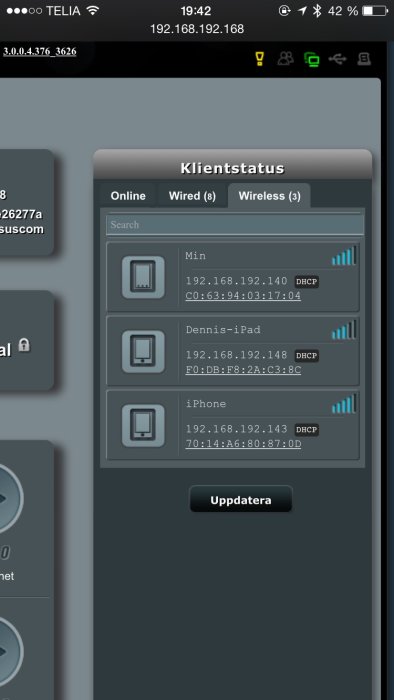394x700 pixels.
Task: Click the security padlock icon
Action: coord(24,345)
